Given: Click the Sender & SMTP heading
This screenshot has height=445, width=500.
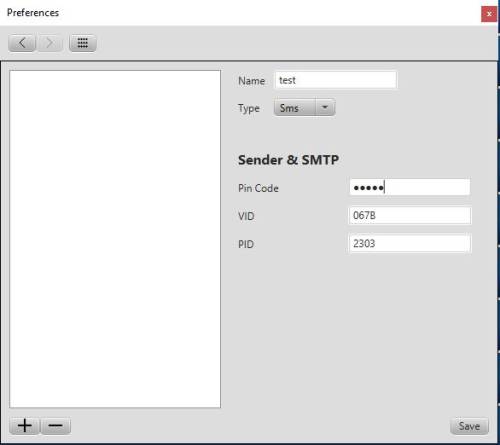Looking at the screenshot, I should (x=288, y=160).
